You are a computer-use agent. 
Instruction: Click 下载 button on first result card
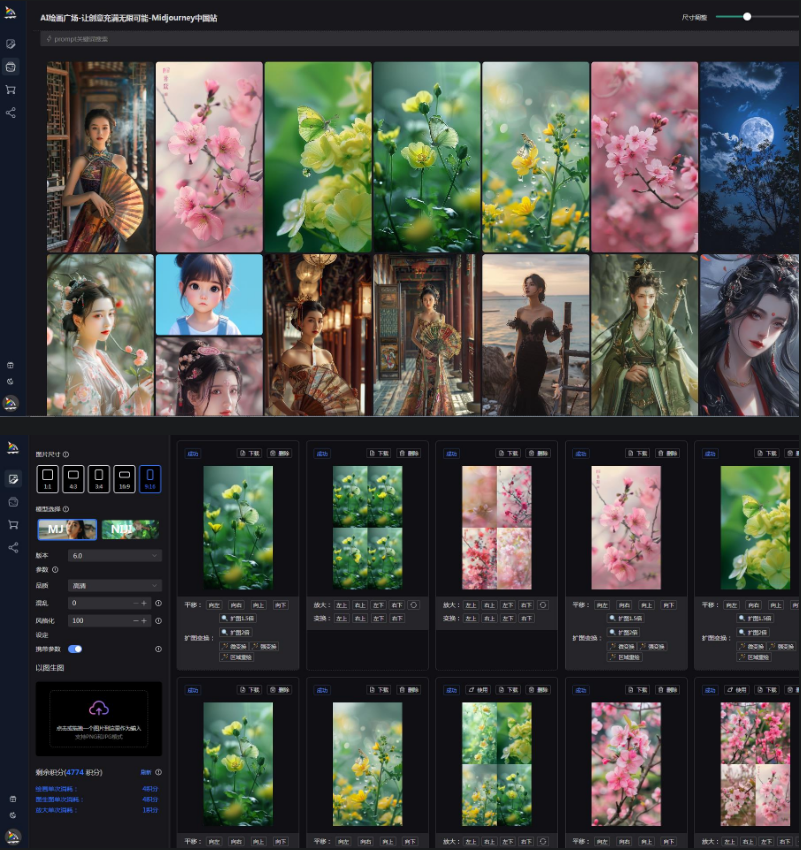(249, 453)
